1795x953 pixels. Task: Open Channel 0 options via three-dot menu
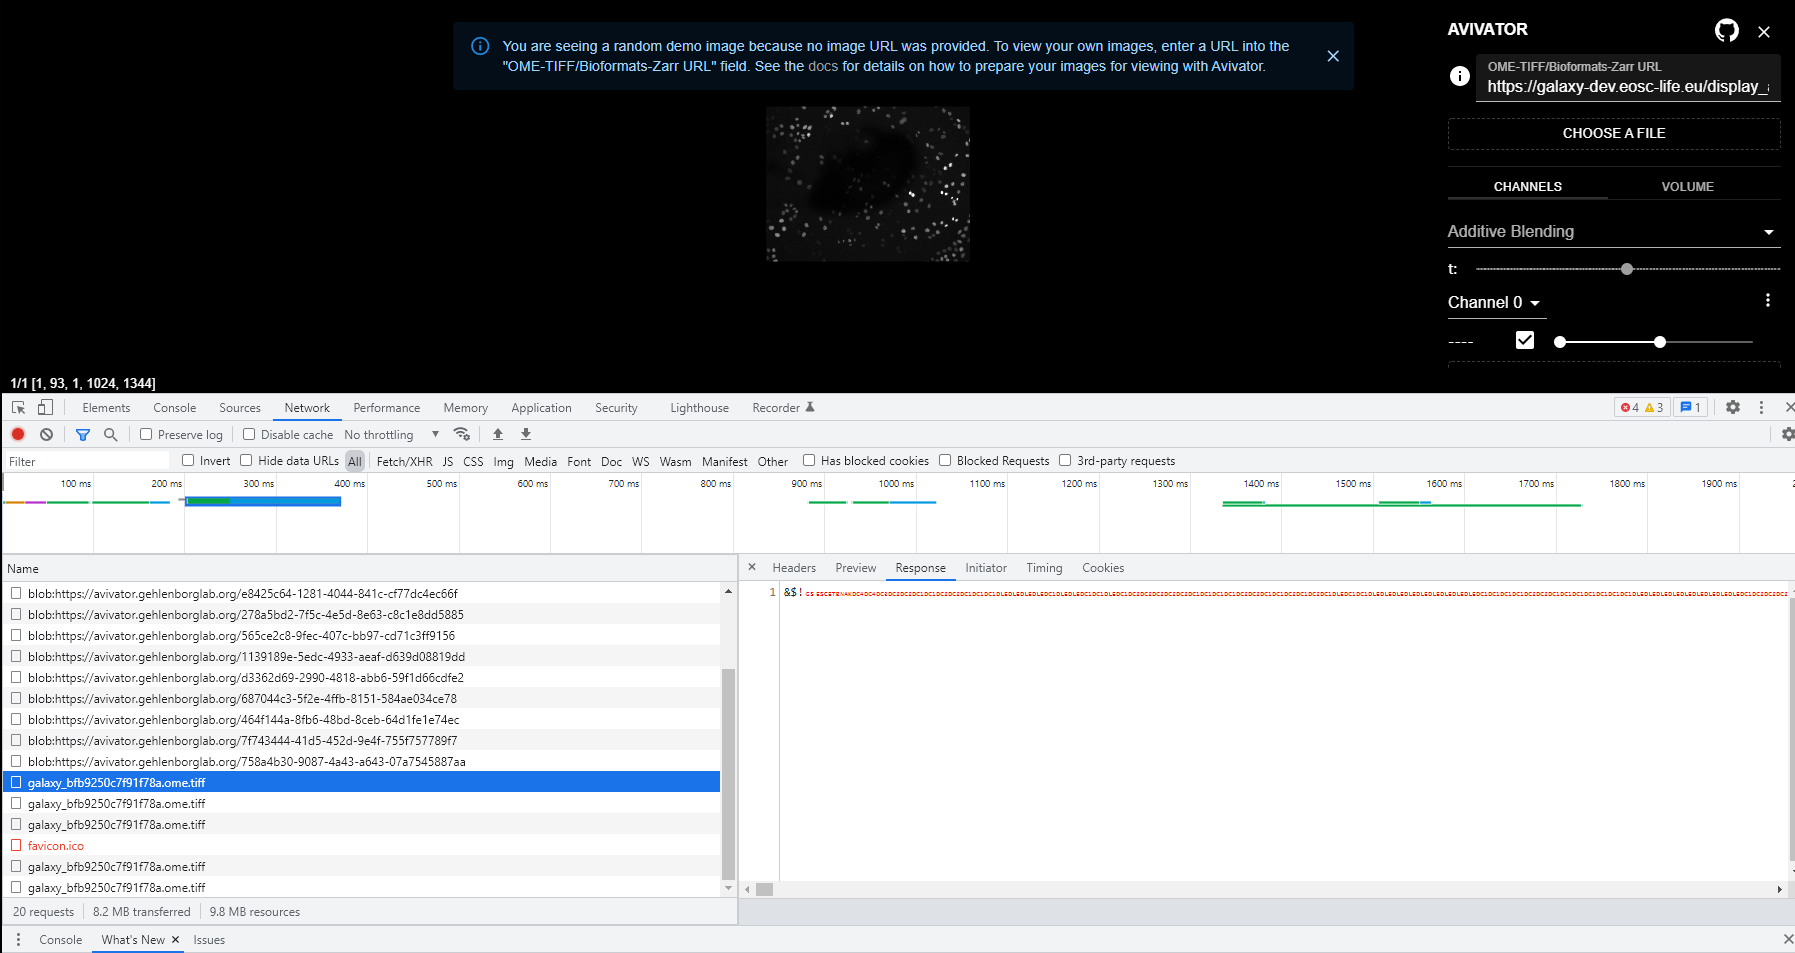click(x=1767, y=299)
